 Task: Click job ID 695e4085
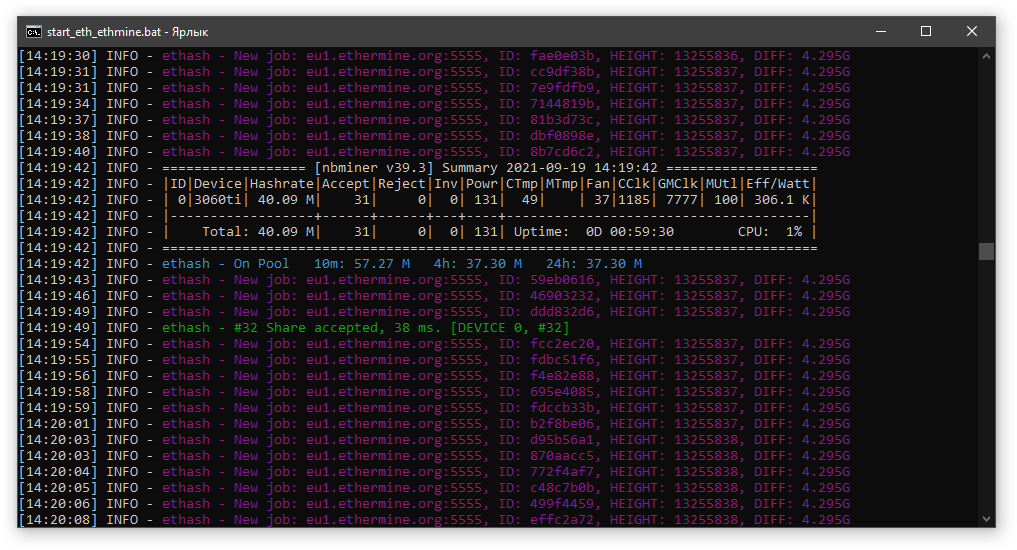point(562,392)
